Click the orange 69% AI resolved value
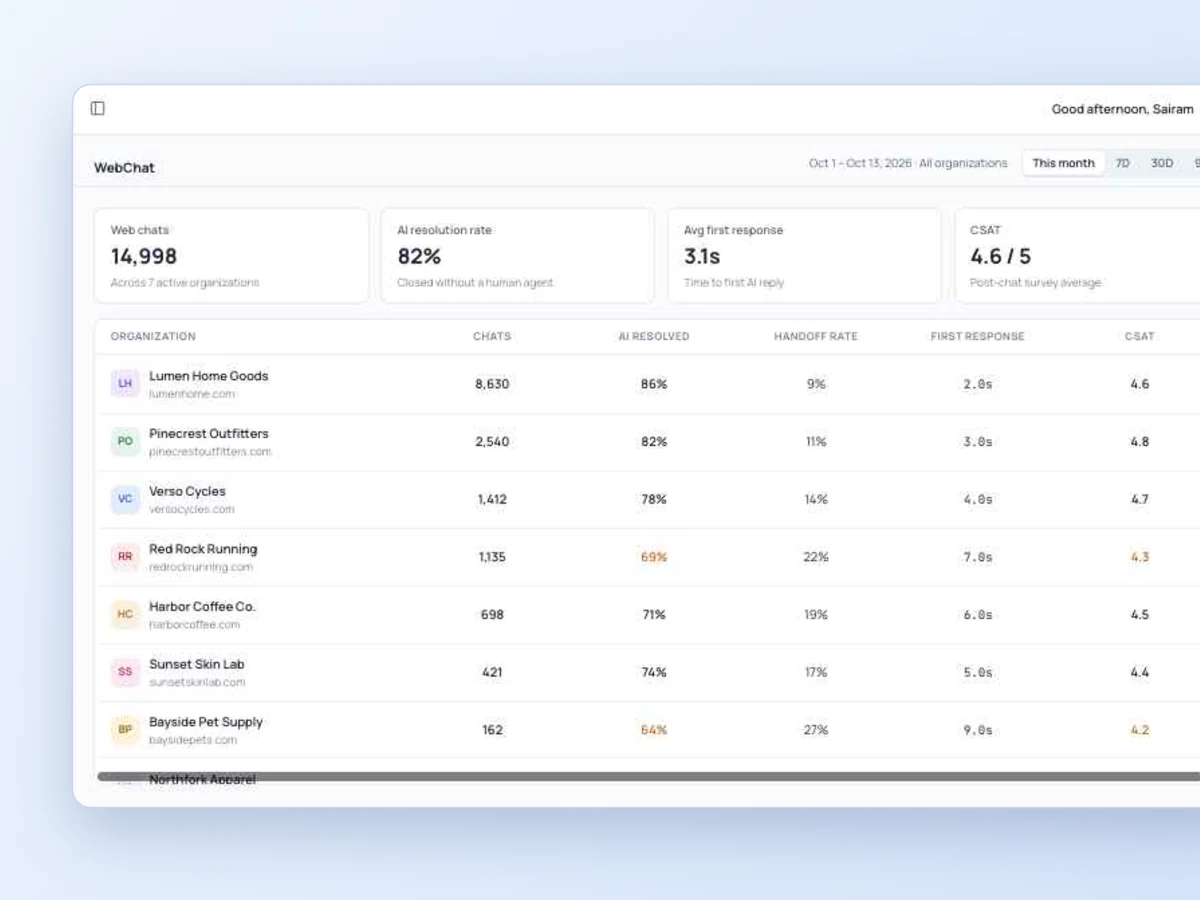 [x=654, y=557]
